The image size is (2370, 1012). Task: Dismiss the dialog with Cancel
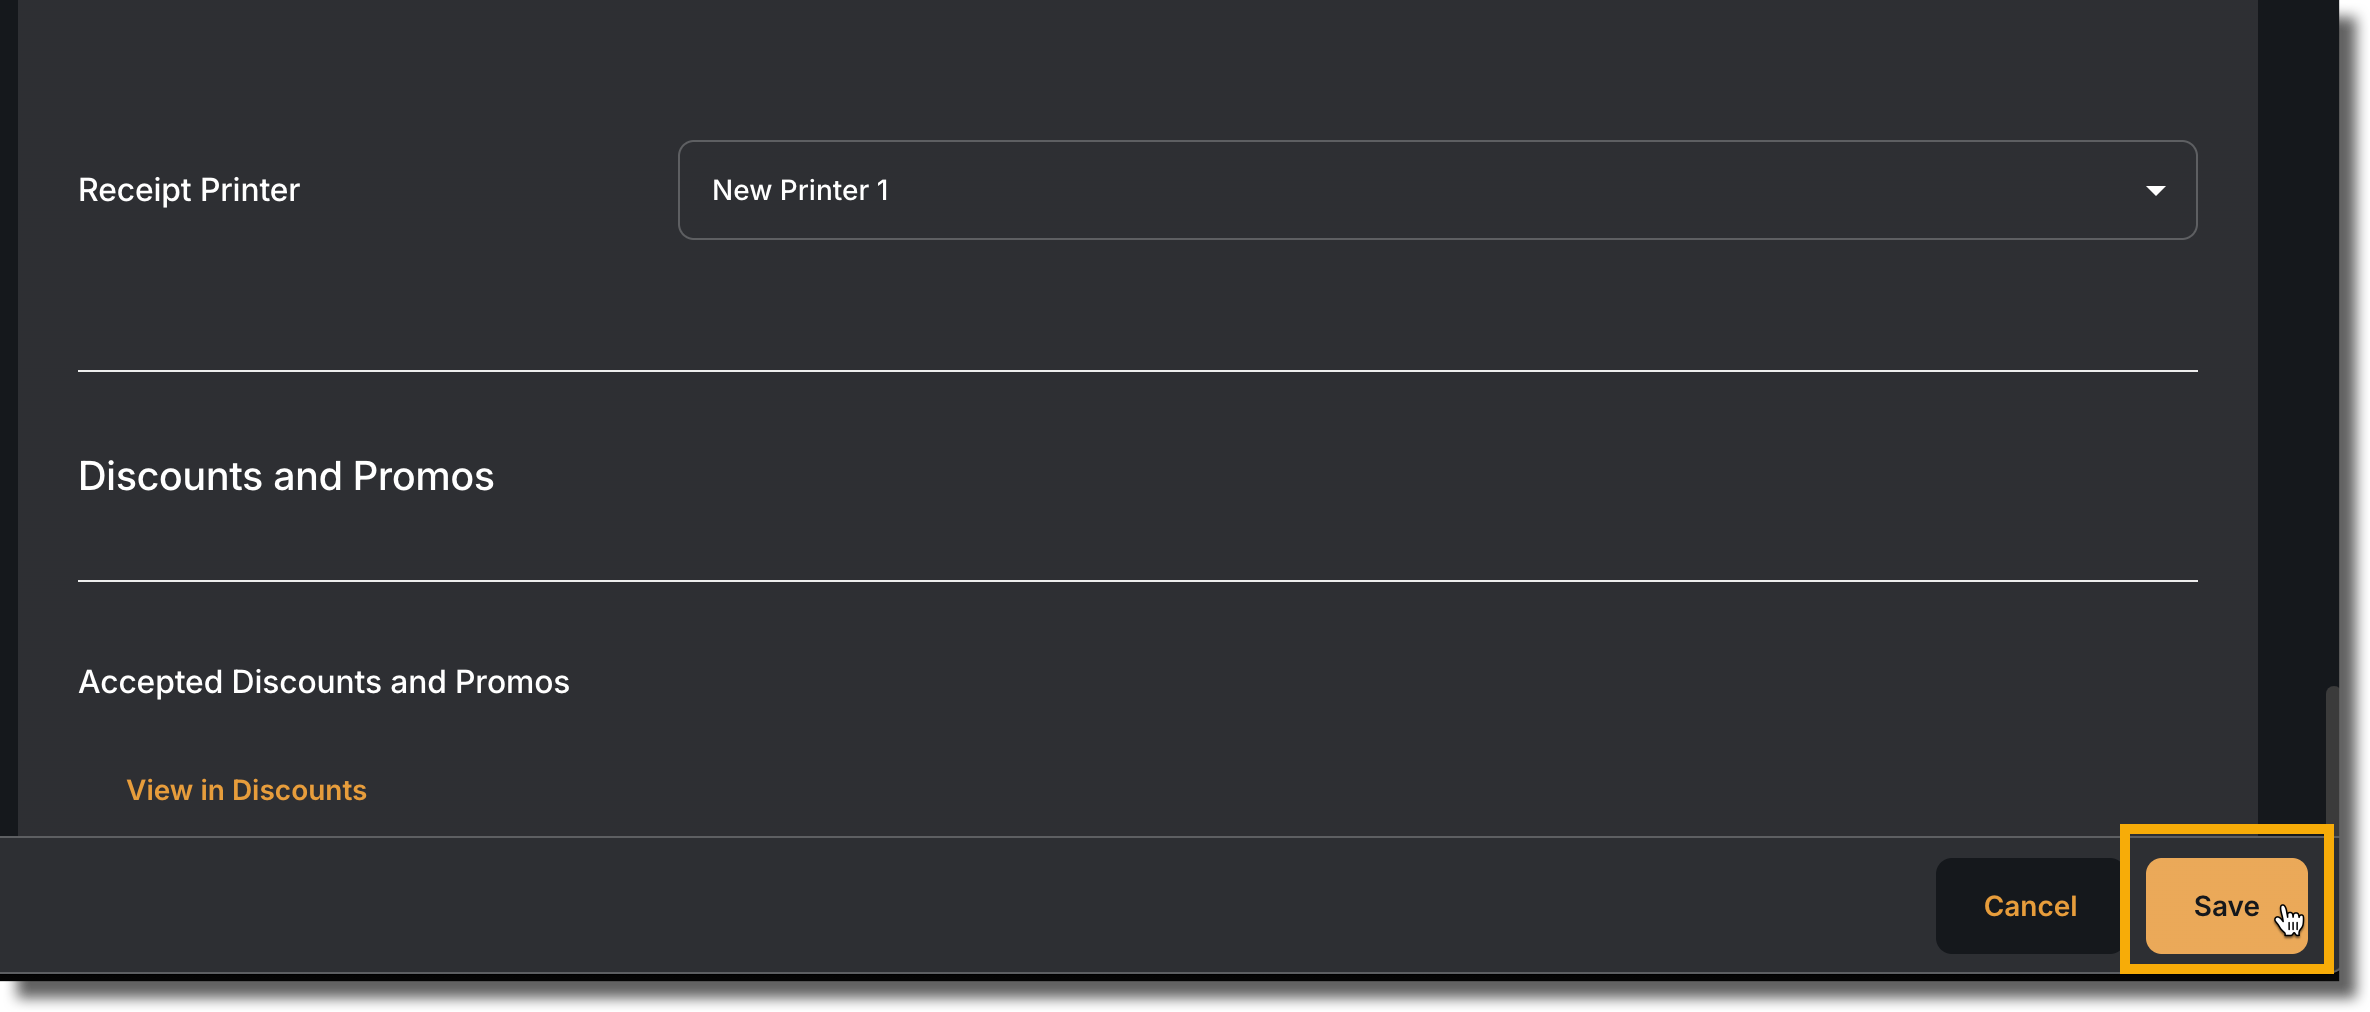click(2030, 905)
